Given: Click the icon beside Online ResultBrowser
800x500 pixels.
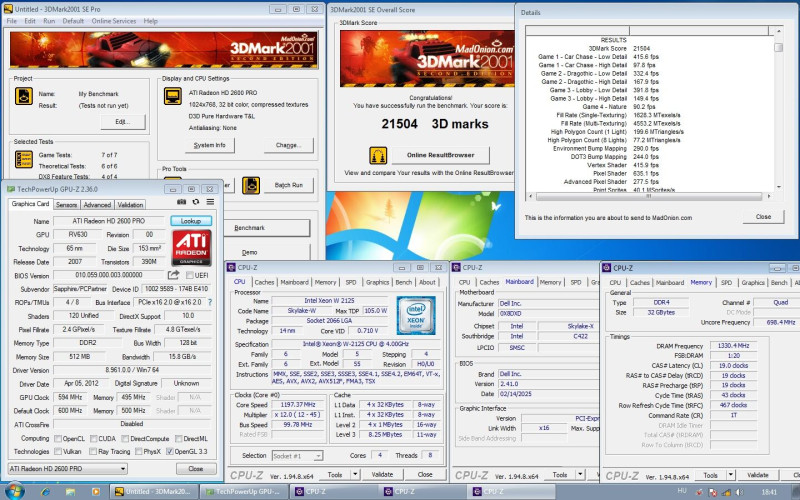Looking at the screenshot, I should 378,155.
